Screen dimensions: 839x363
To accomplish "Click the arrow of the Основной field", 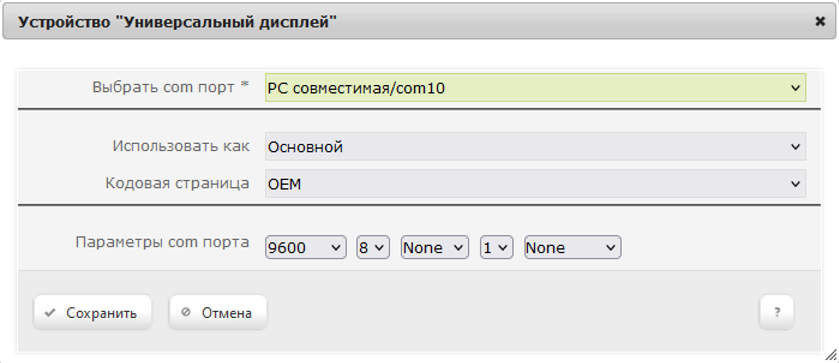I will 795,146.
